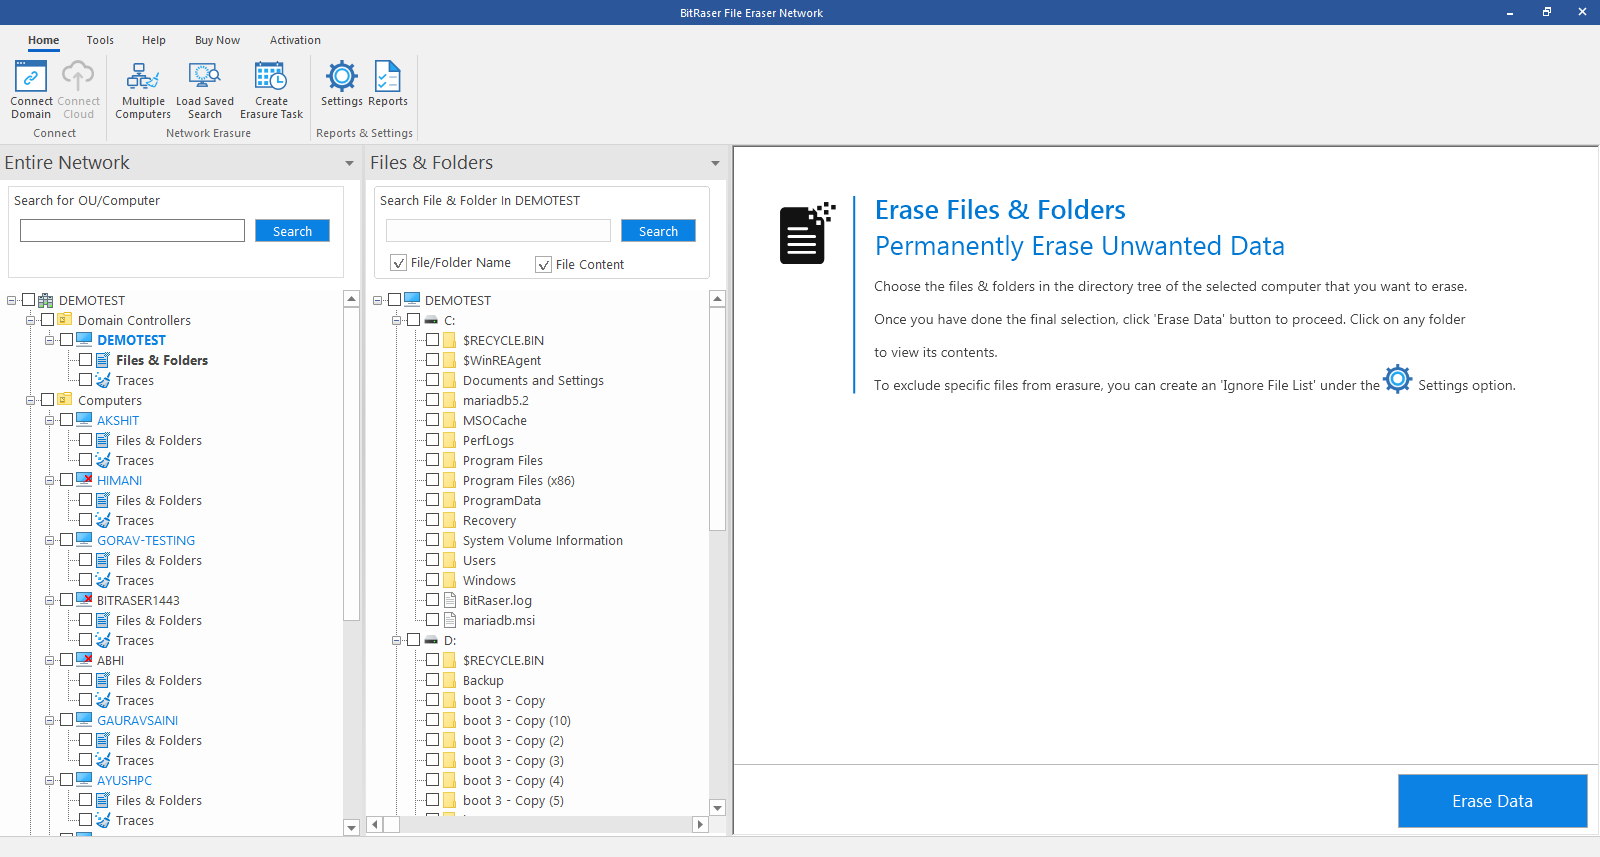Image resolution: width=1600 pixels, height=857 pixels.
Task: Click the HIMANI offline computer icon
Action: pyautogui.click(x=84, y=480)
